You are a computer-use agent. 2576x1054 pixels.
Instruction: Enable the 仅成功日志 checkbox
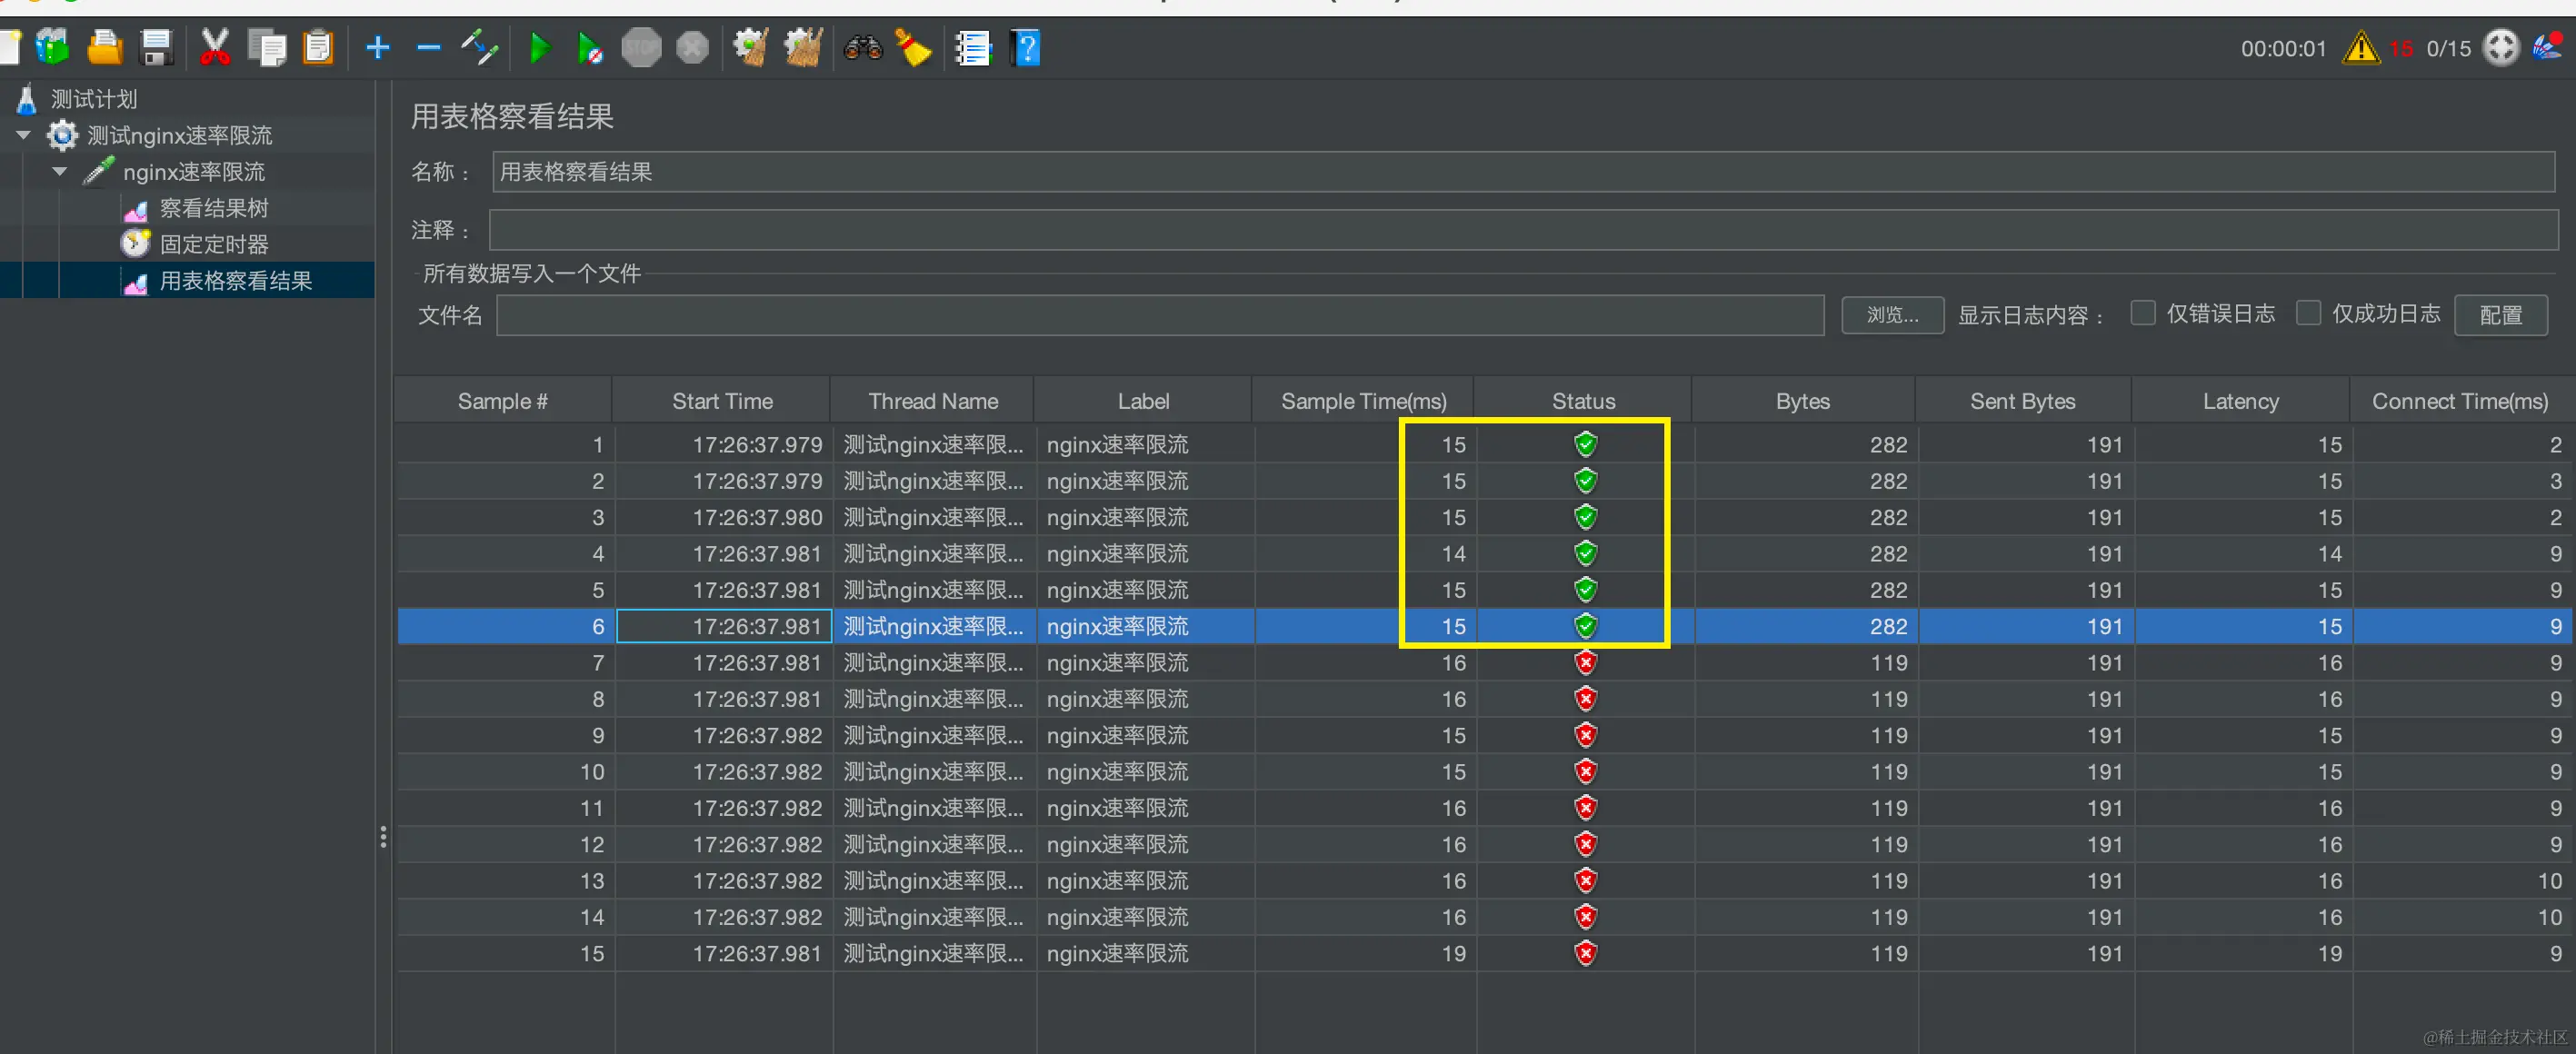pos(2308,313)
